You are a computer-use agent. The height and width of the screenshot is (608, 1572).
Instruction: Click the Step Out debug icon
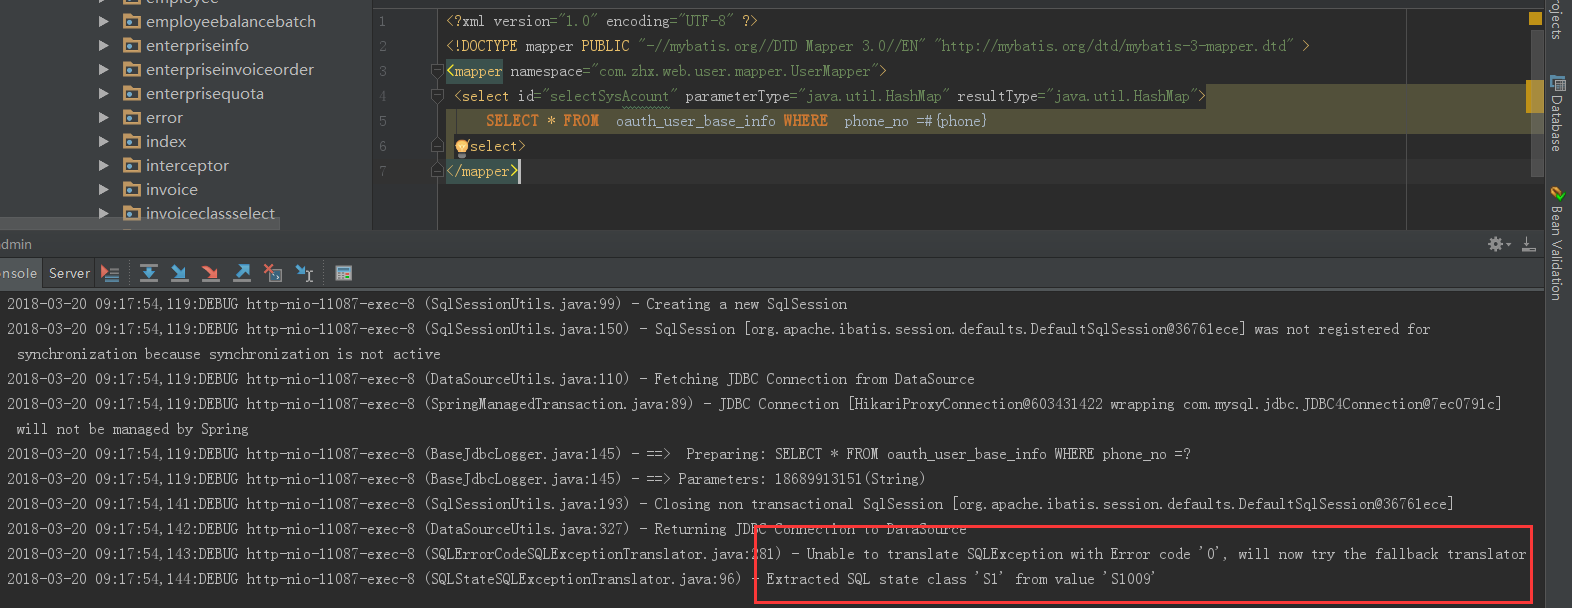click(x=242, y=273)
